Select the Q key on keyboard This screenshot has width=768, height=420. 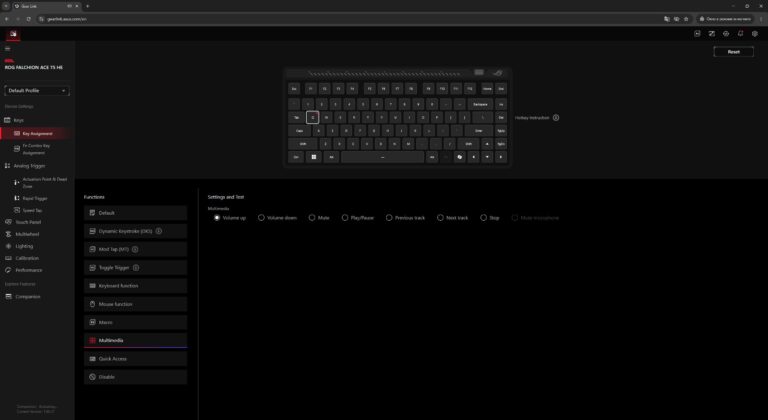pos(312,118)
